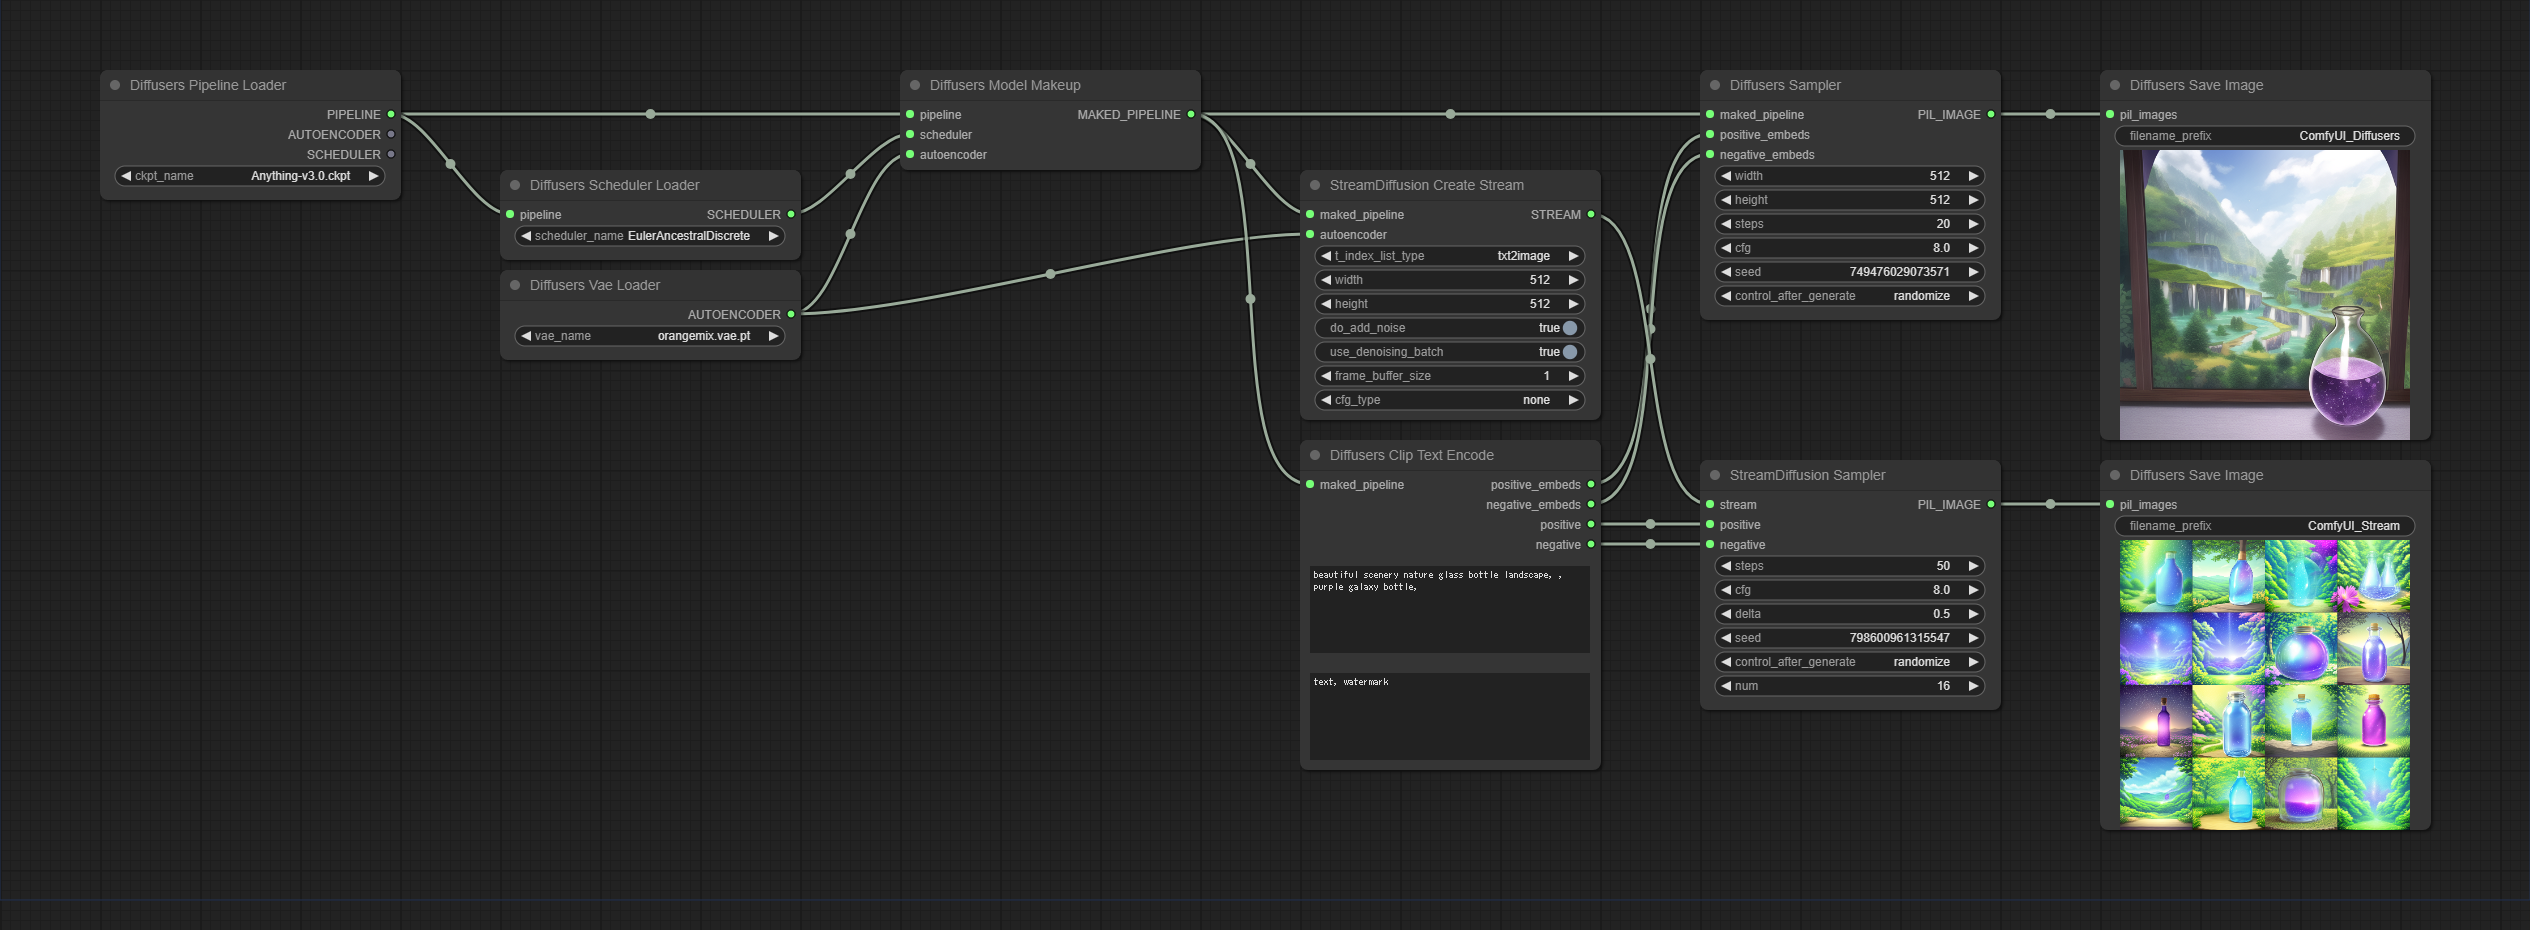Click the Diffusers Save Image top node title
Image resolution: width=2530 pixels, height=930 pixels.
click(2196, 85)
